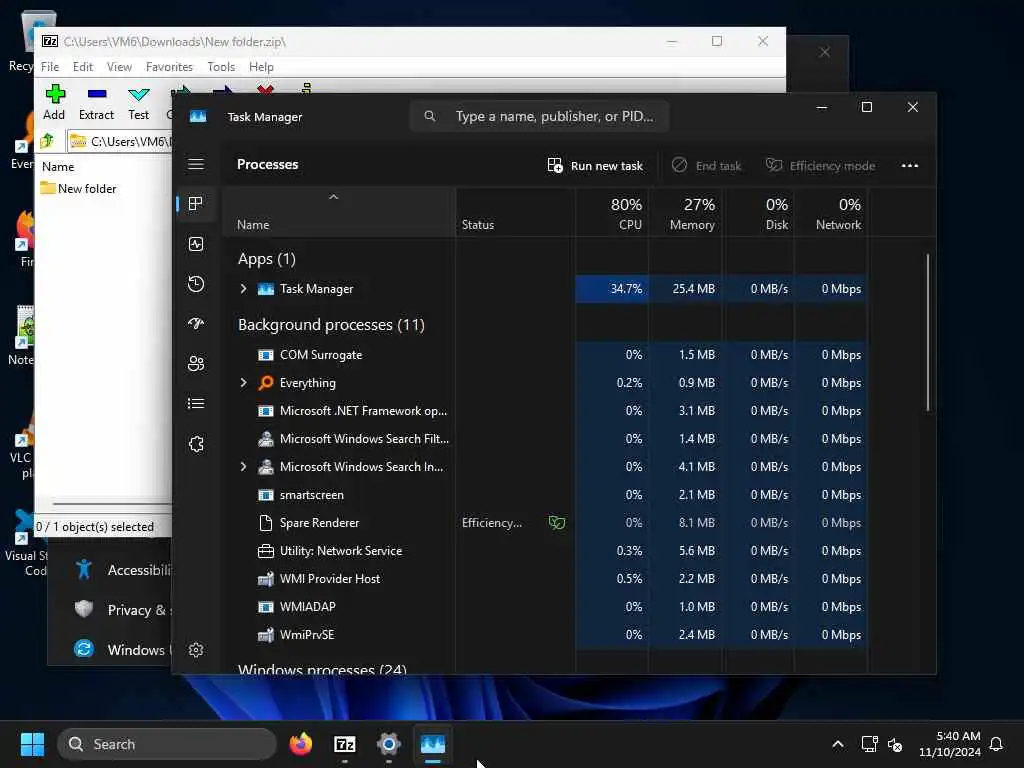1024x768 pixels.
Task: Open the clock and date in taskbar
Action: [x=950, y=744]
